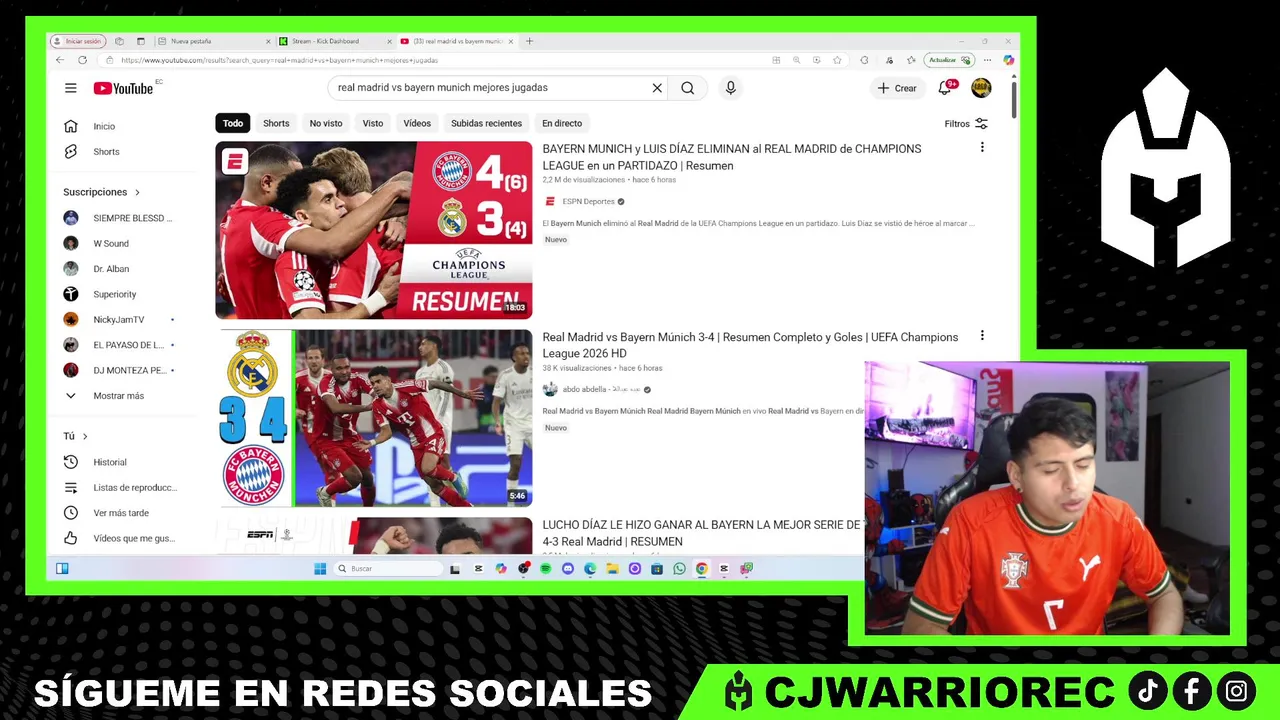Bookmark this page with the star icon
This screenshot has height=720, width=1280.
click(837, 60)
